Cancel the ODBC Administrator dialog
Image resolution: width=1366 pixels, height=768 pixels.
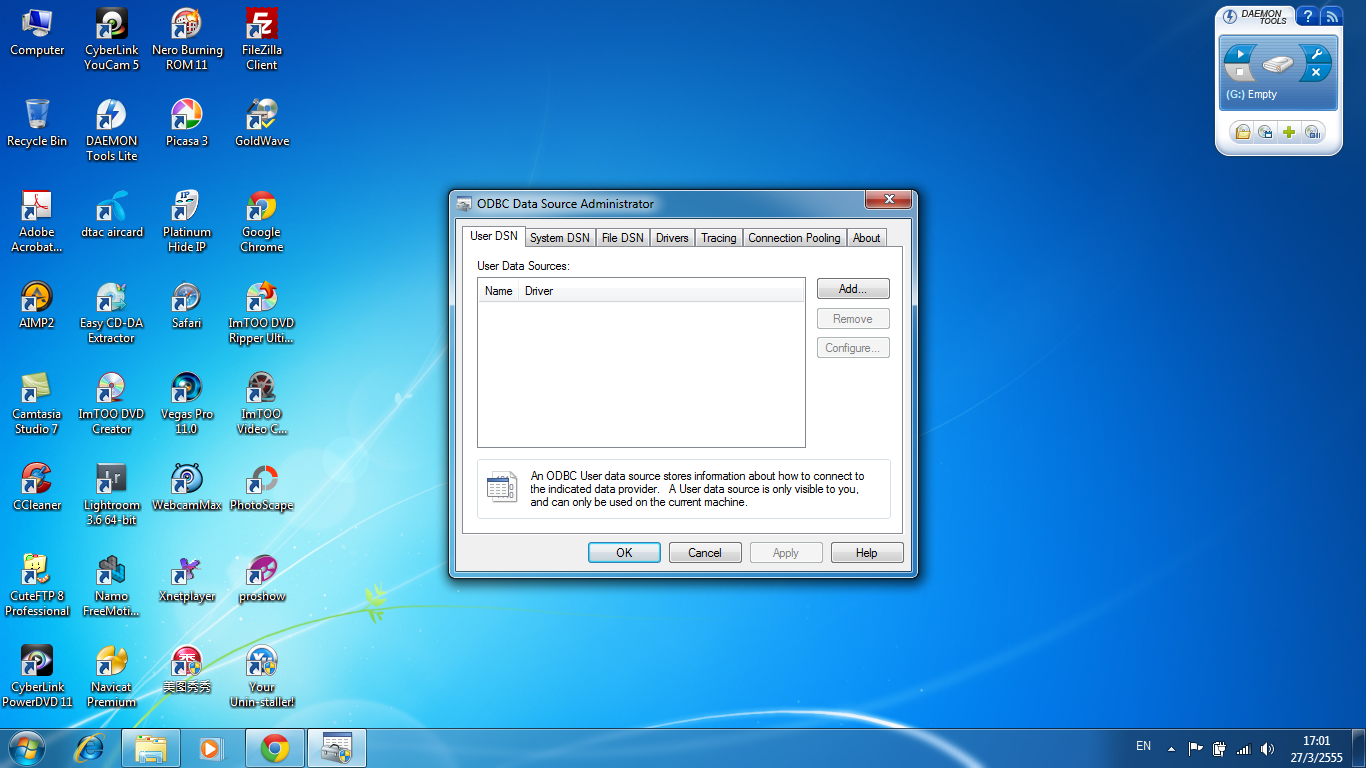[x=705, y=553]
